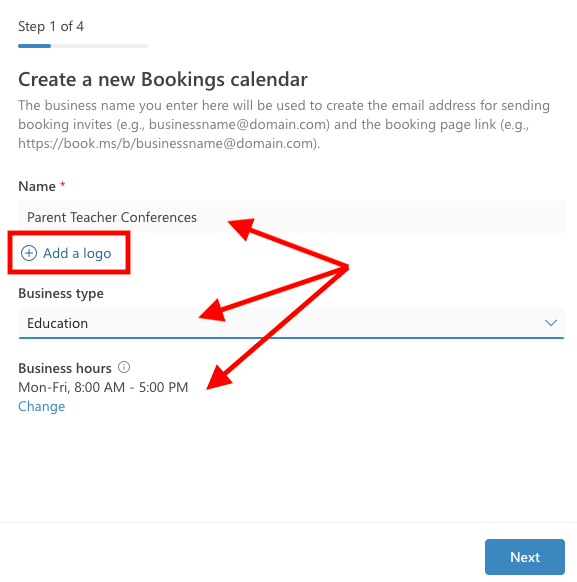This screenshot has width=577, height=582.
Task: Select the Add a logo link text
Action: 77,253
